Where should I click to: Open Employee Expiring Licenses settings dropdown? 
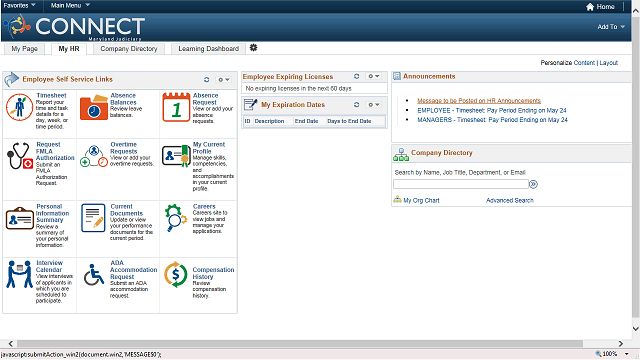pyautogui.click(x=373, y=76)
